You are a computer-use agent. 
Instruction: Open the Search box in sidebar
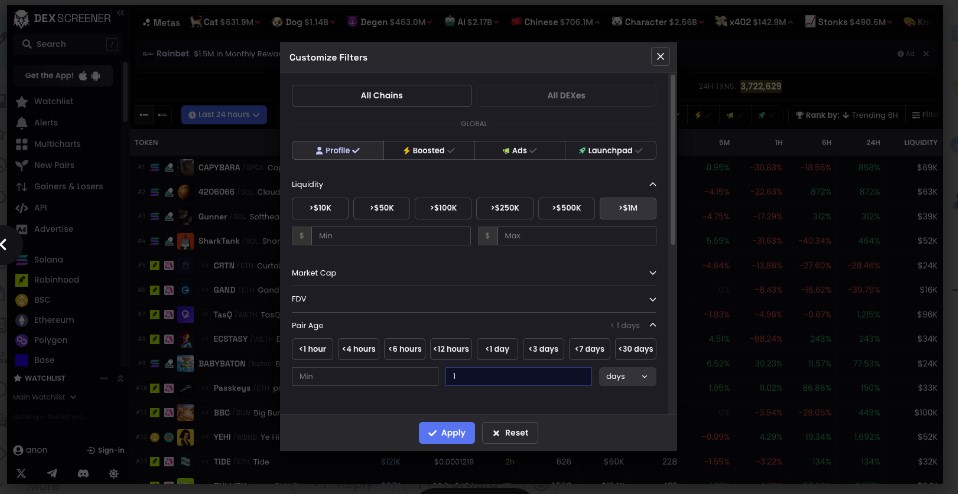[69, 44]
